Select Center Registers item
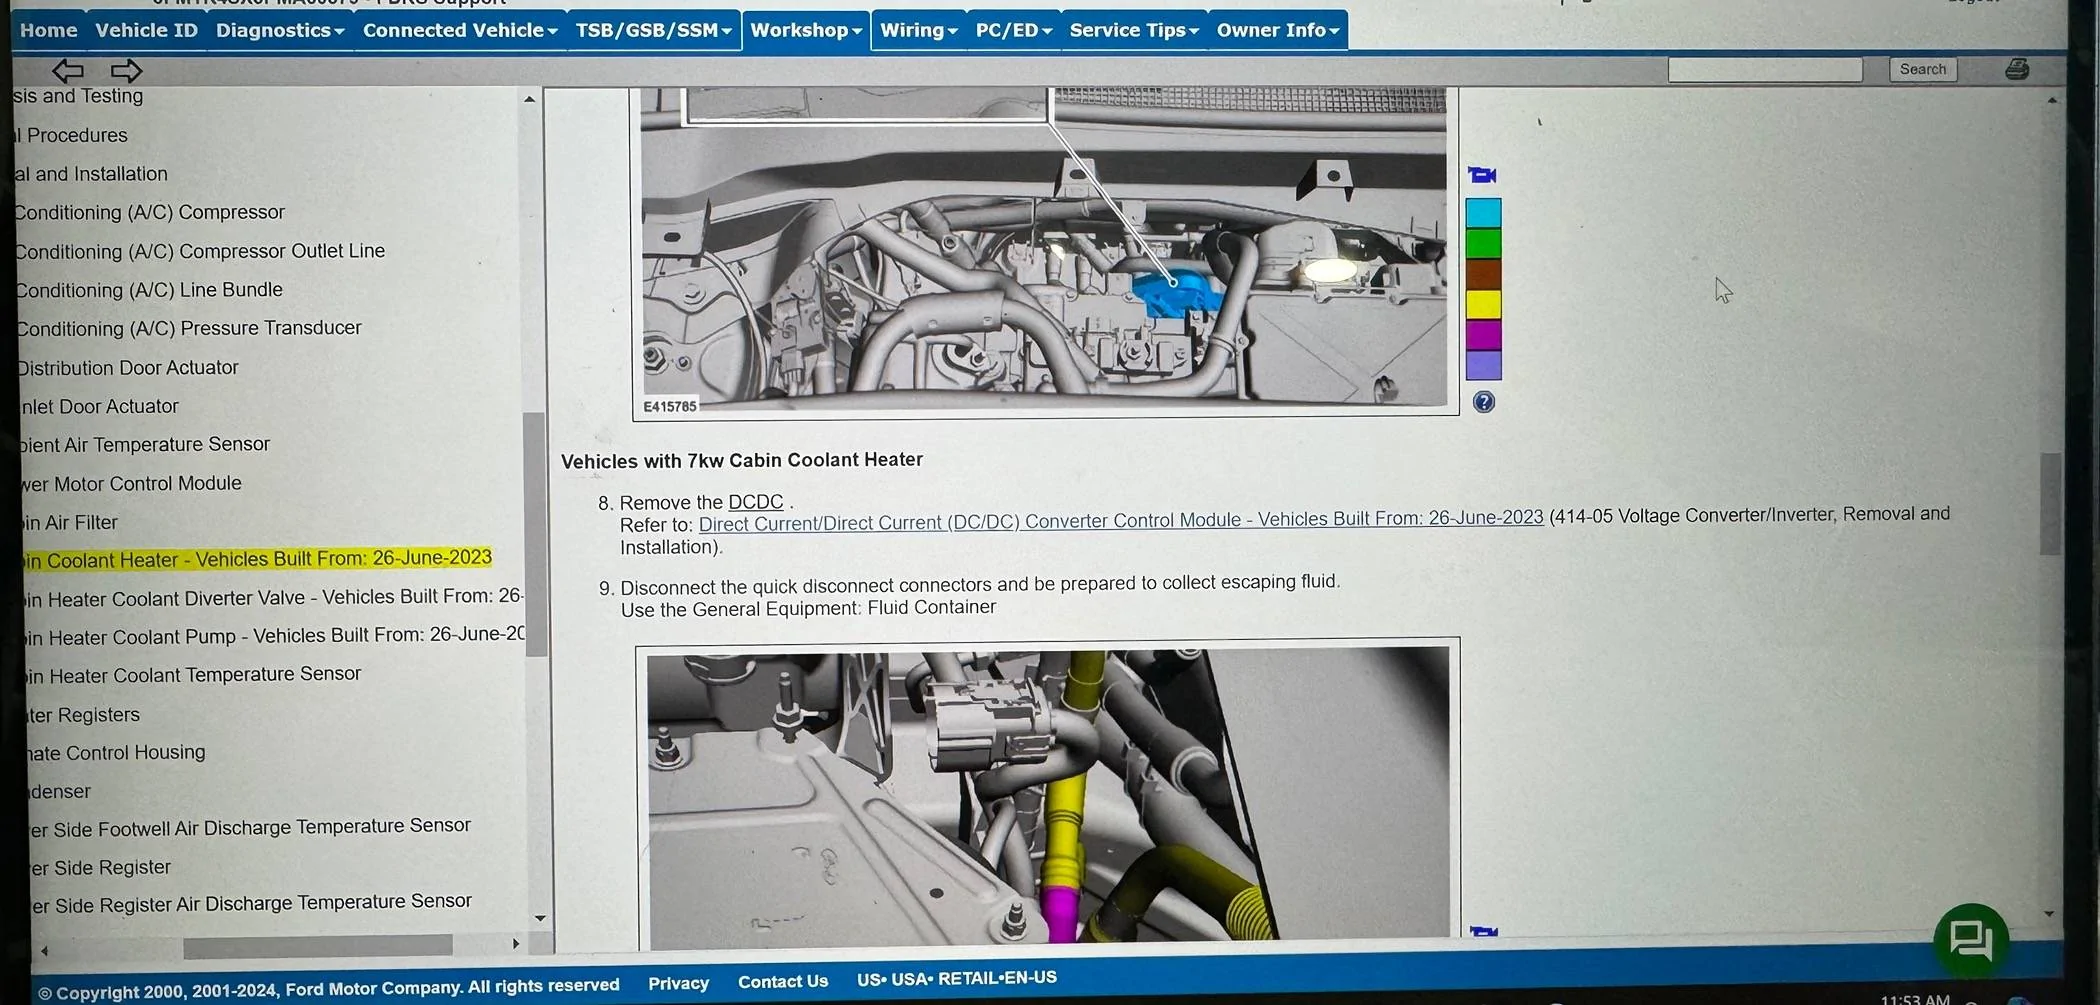 click(x=83, y=715)
